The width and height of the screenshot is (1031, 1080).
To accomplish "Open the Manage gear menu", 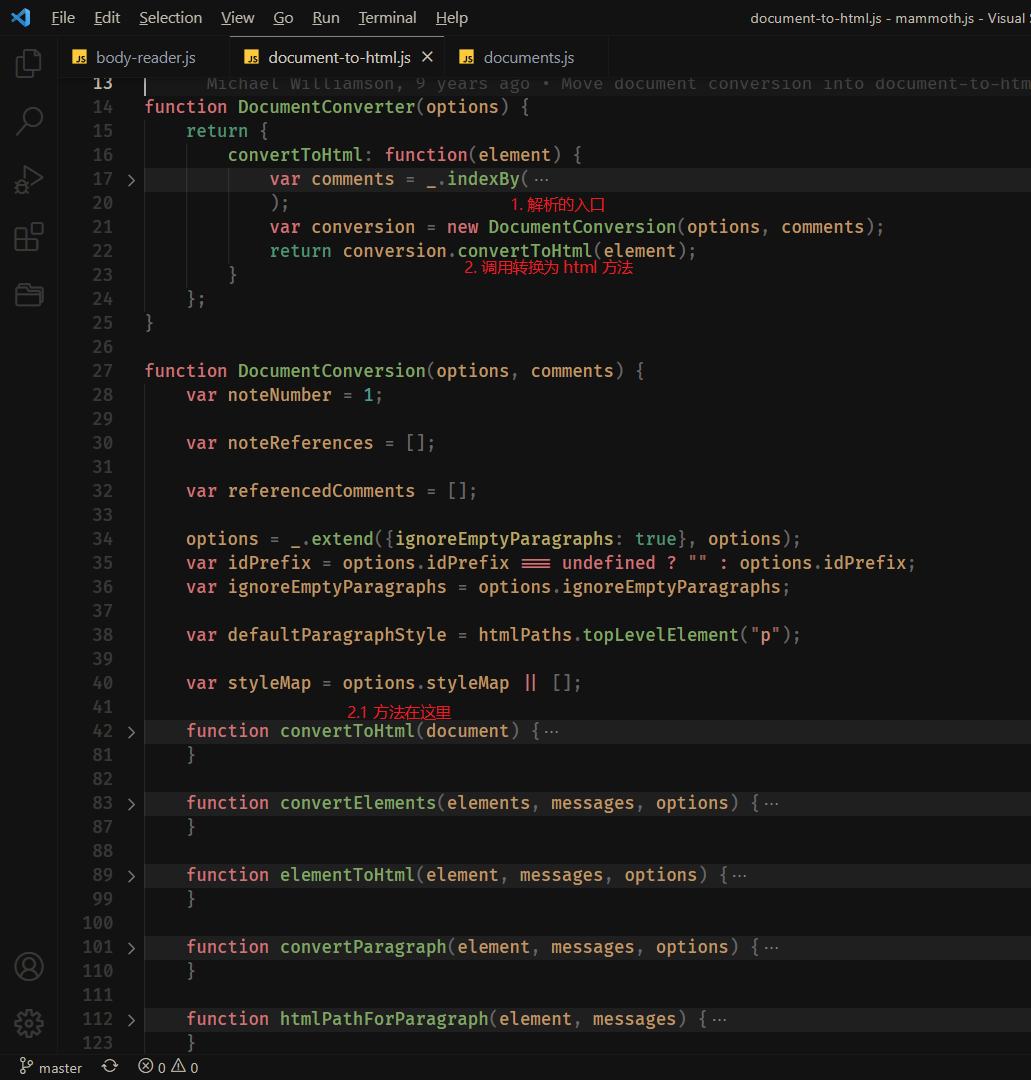I will coord(29,1024).
